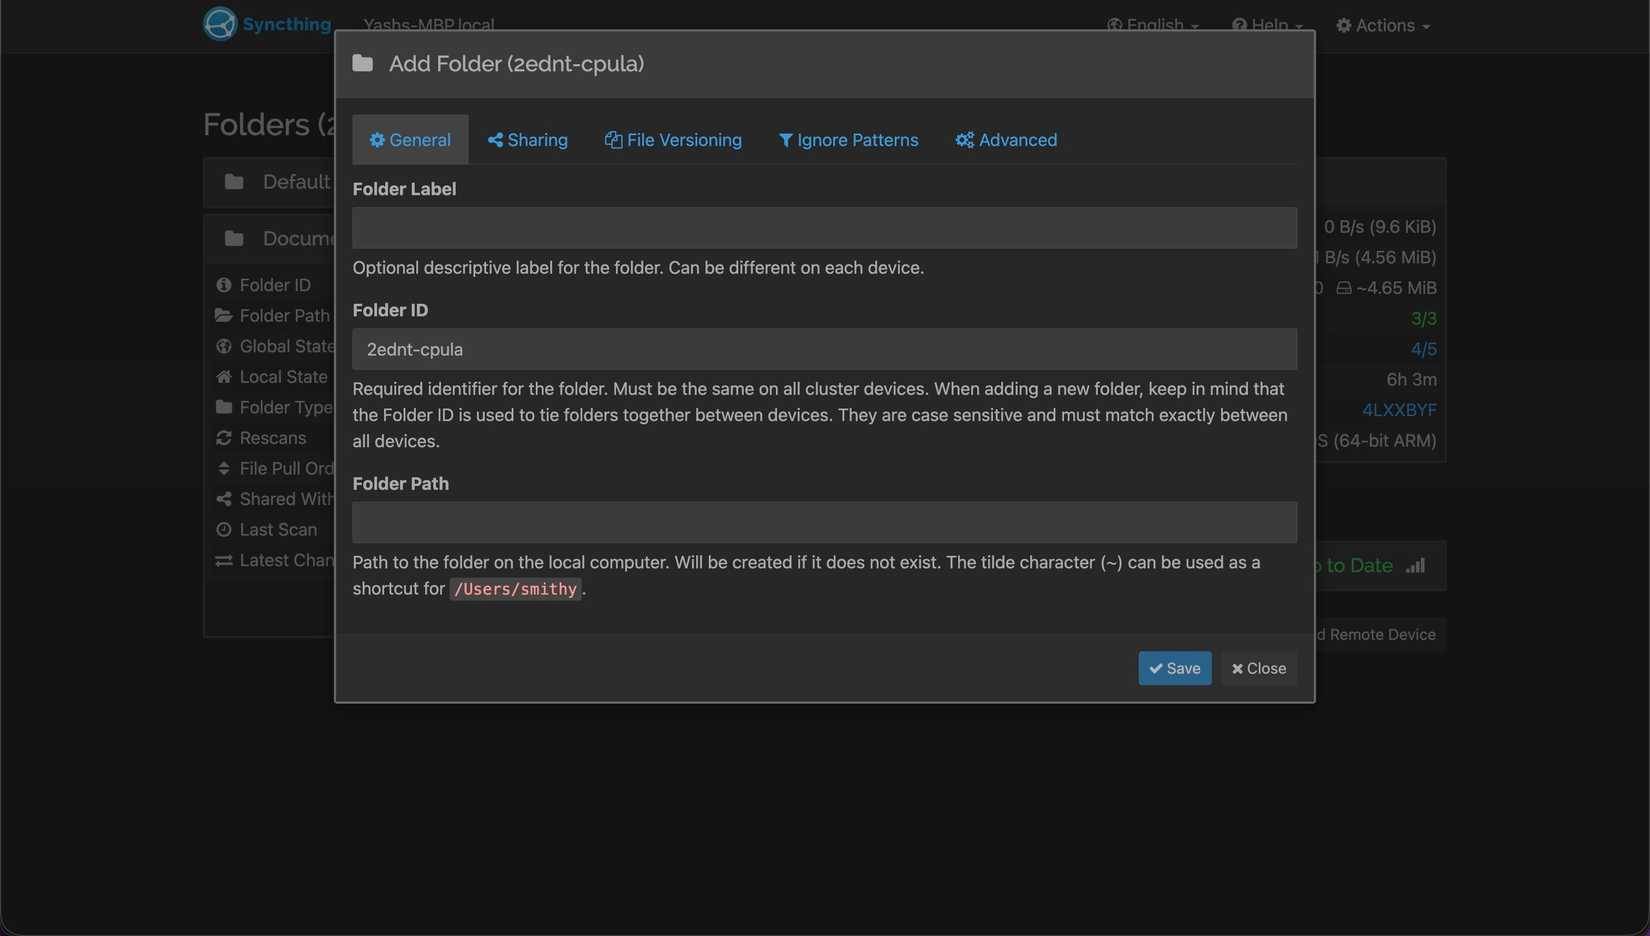Click the folder icon next to Folder Path
This screenshot has height=936, width=1650.
click(x=222, y=315)
